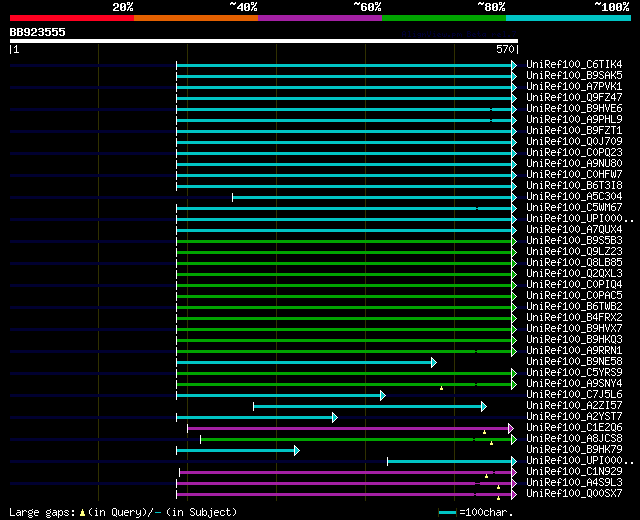
Task: Select the UniRef100_Q9LZ23 entry
Action: point(574,252)
